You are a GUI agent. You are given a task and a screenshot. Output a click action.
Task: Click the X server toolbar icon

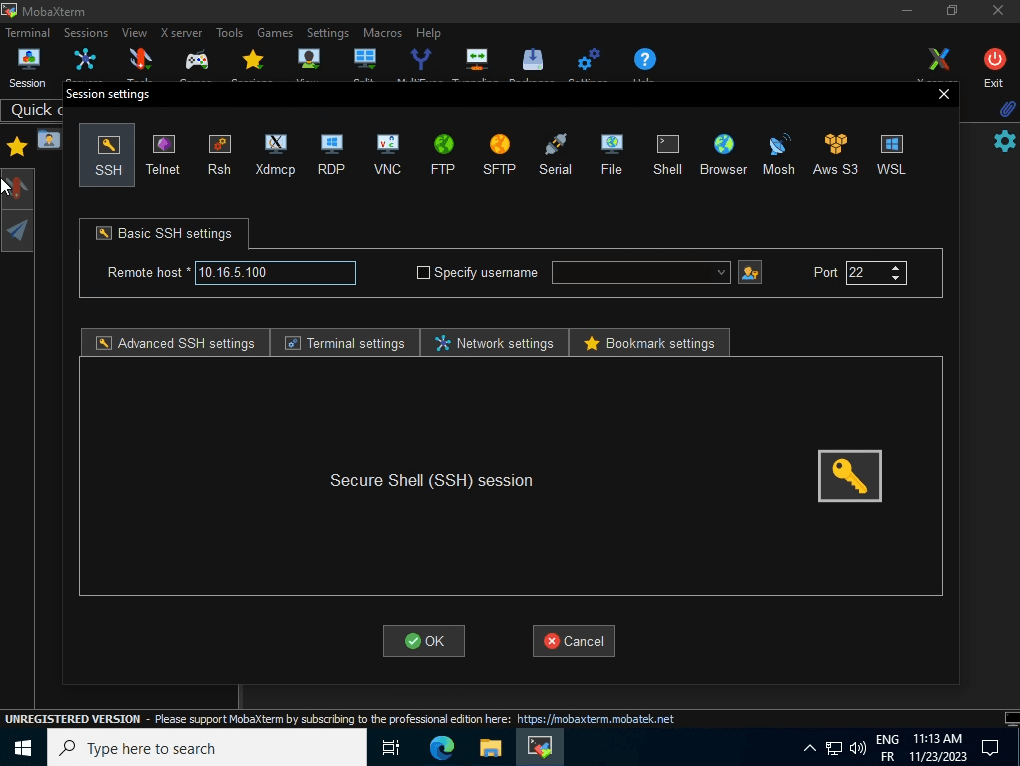coord(938,60)
